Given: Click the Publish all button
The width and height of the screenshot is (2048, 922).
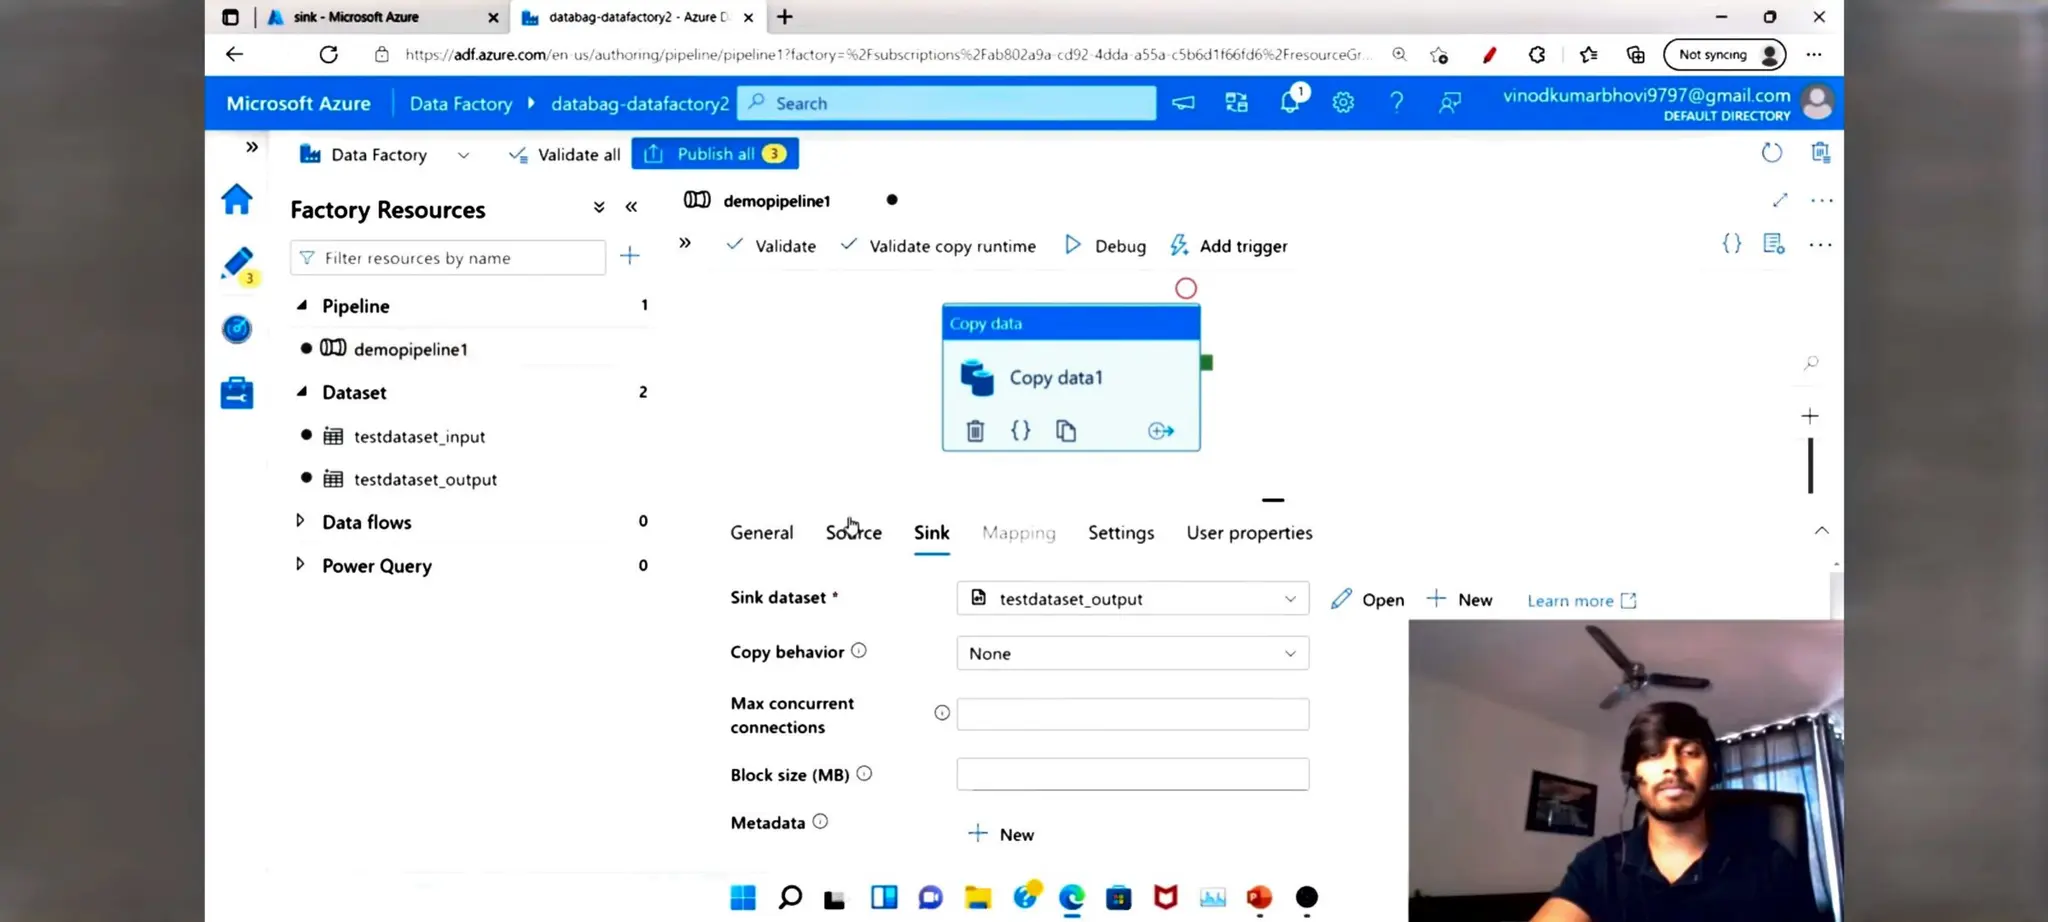Looking at the screenshot, I should pos(715,154).
